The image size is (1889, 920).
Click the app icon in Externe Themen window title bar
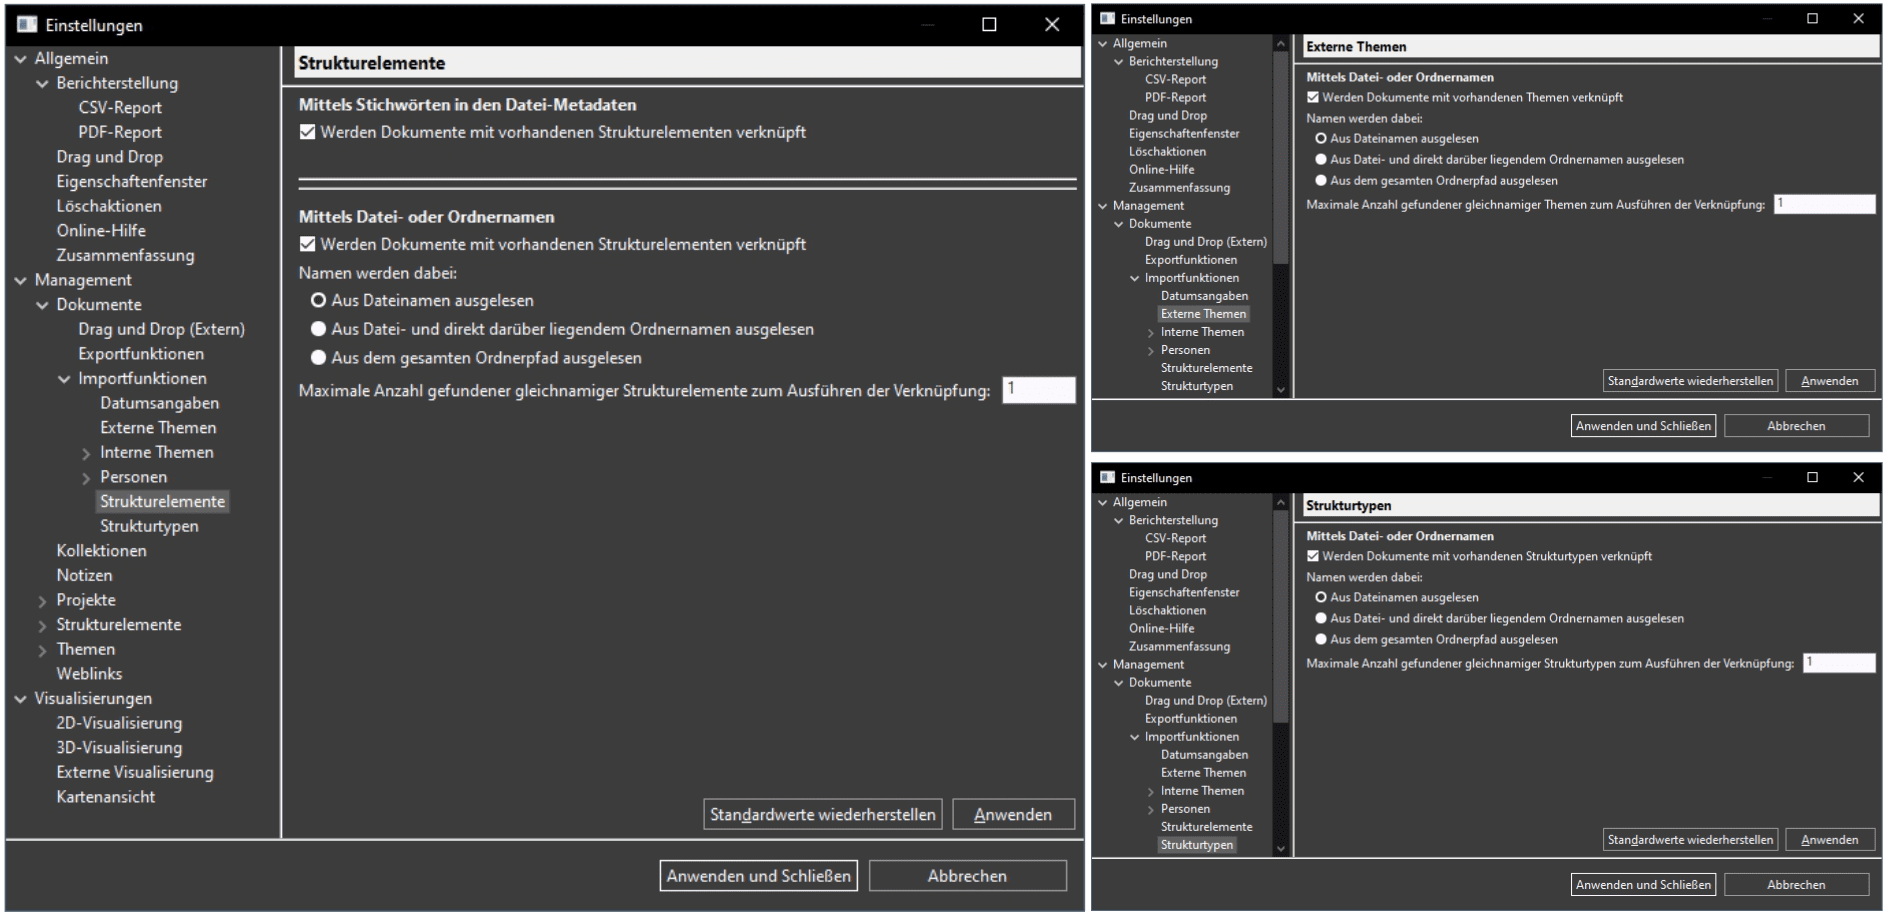pyautogui.click(x=1107, y=18)
